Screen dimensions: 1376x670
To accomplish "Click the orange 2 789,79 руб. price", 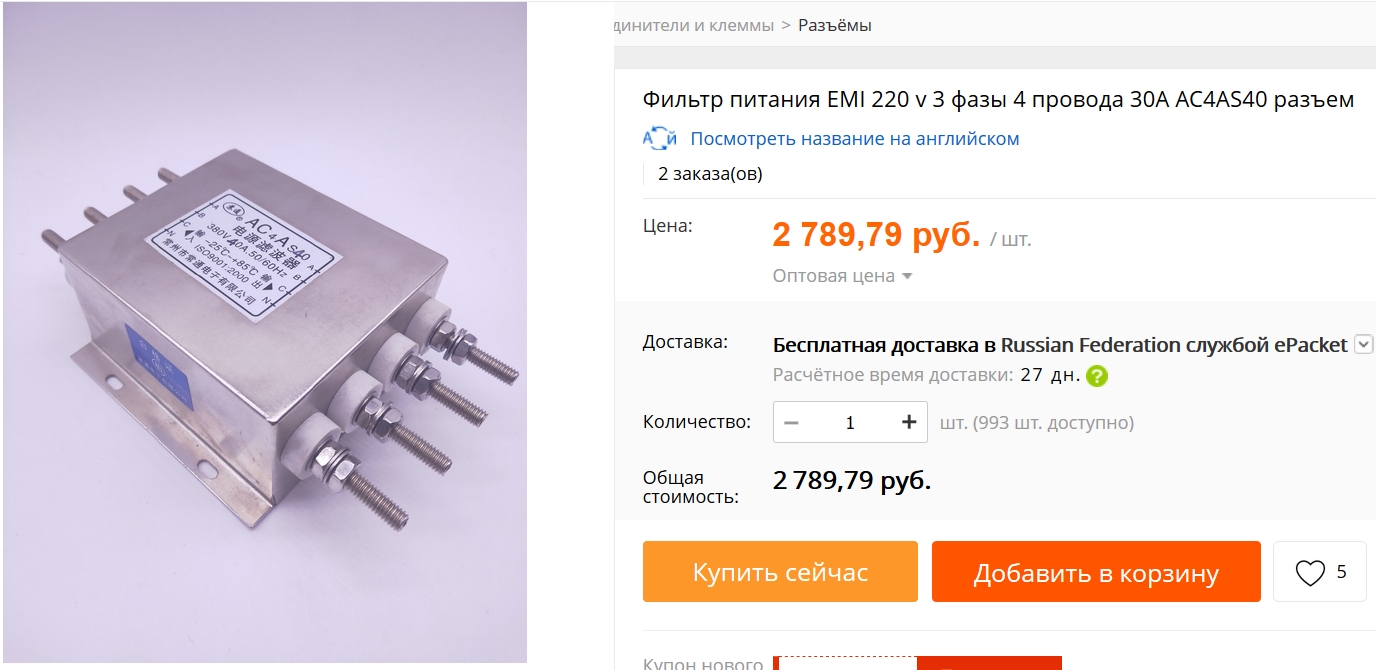I will [876, 234].
